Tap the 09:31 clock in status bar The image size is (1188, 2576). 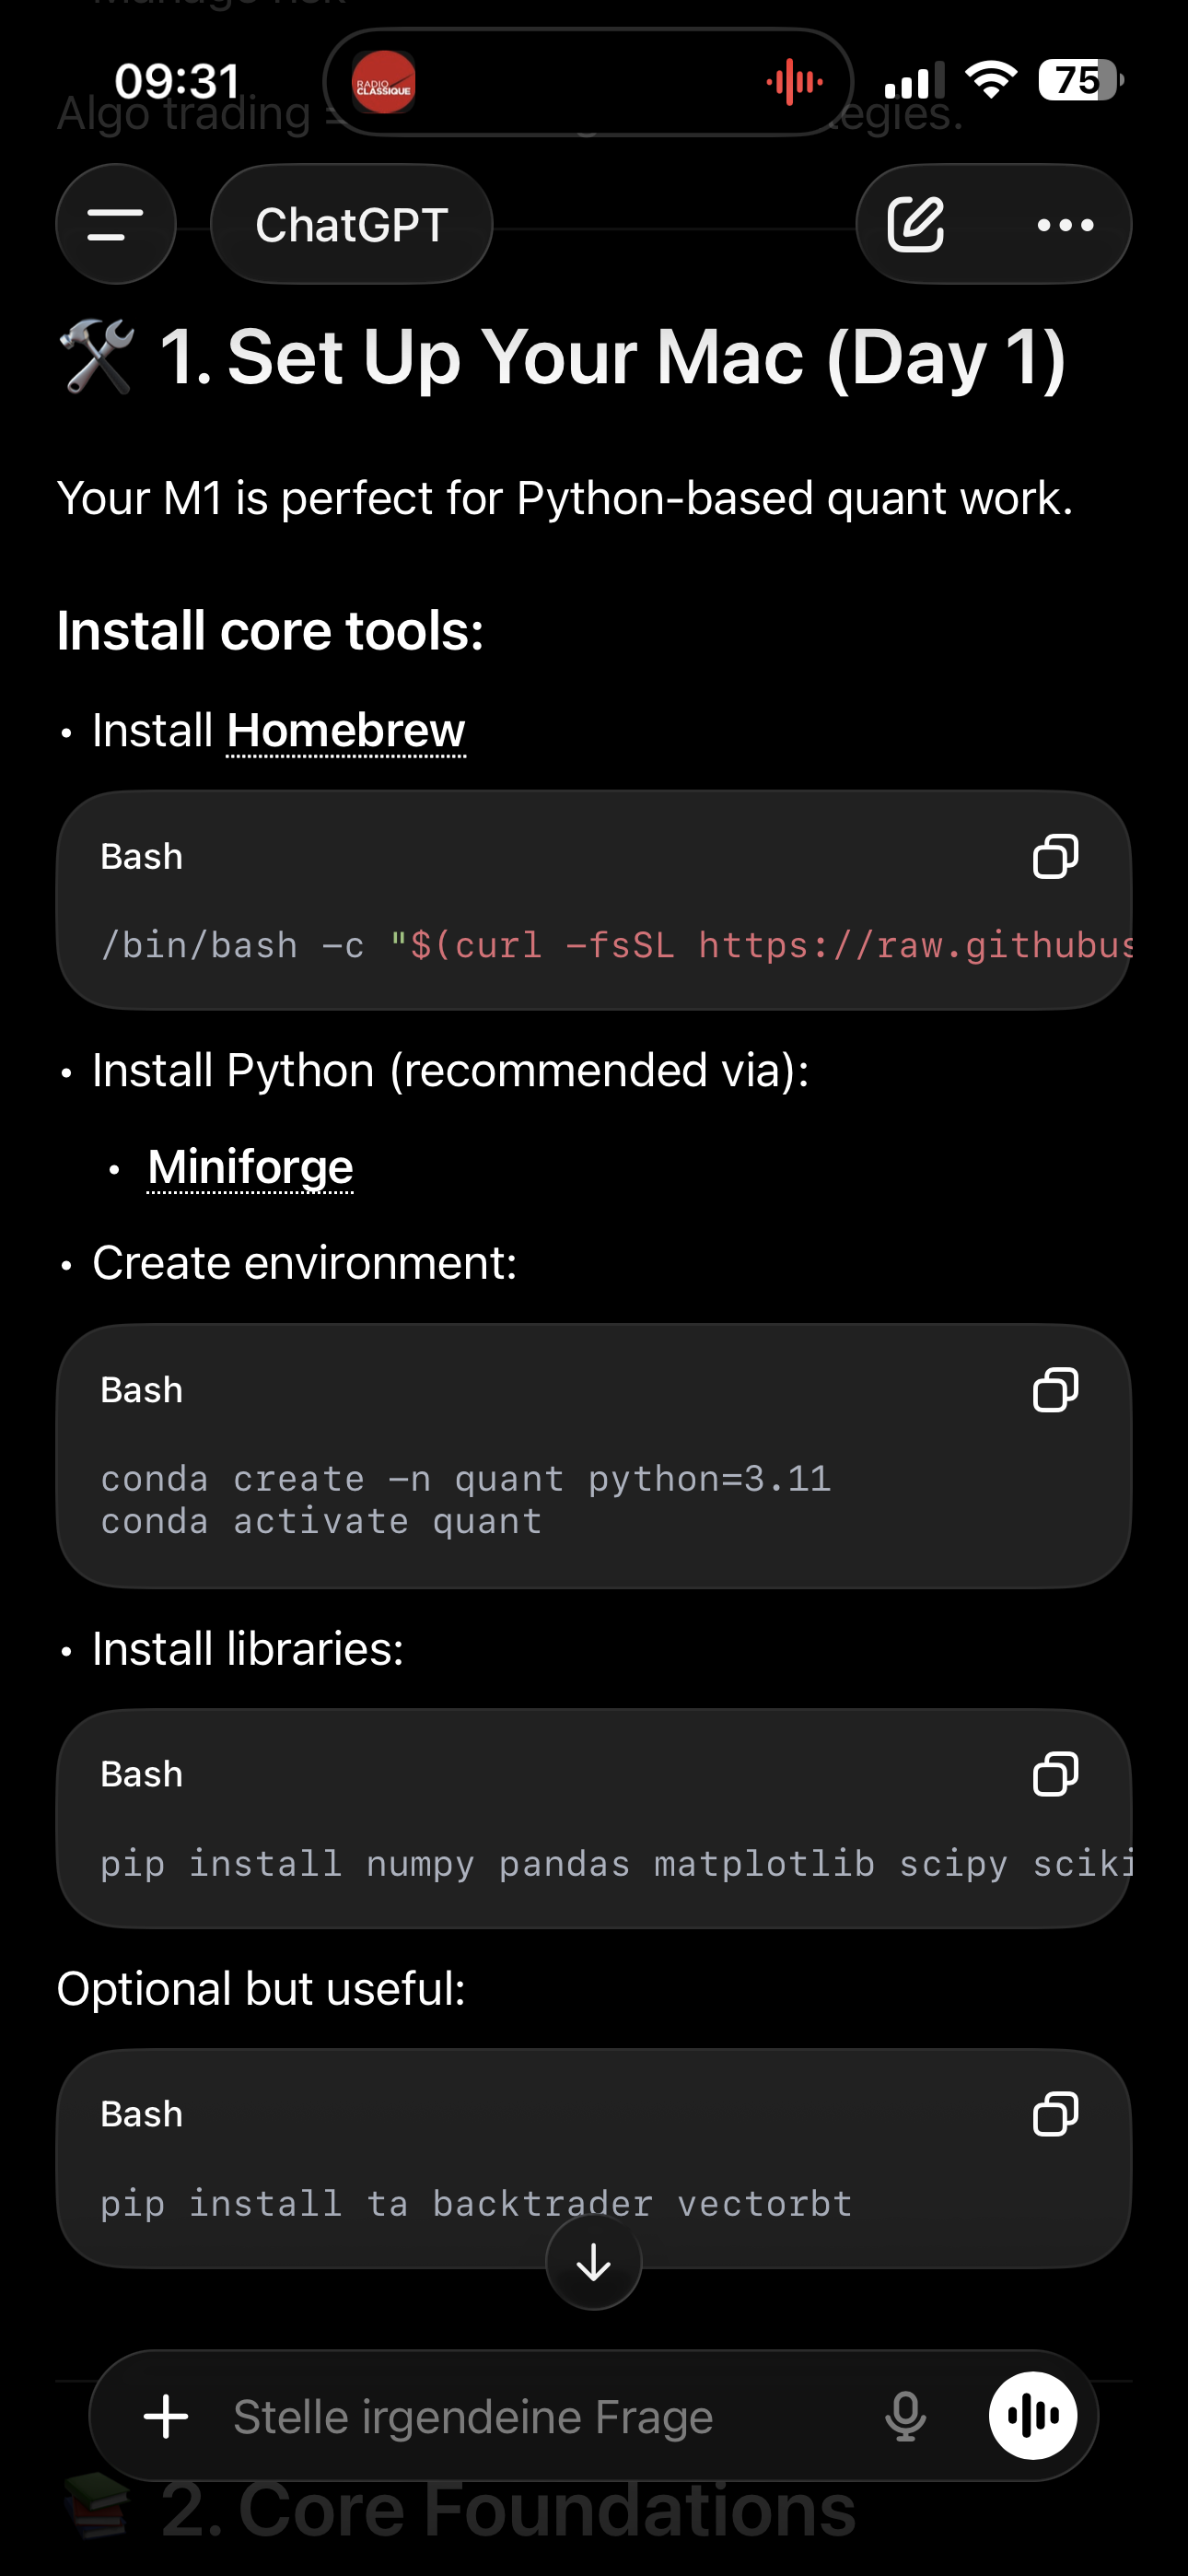[178, 81]
